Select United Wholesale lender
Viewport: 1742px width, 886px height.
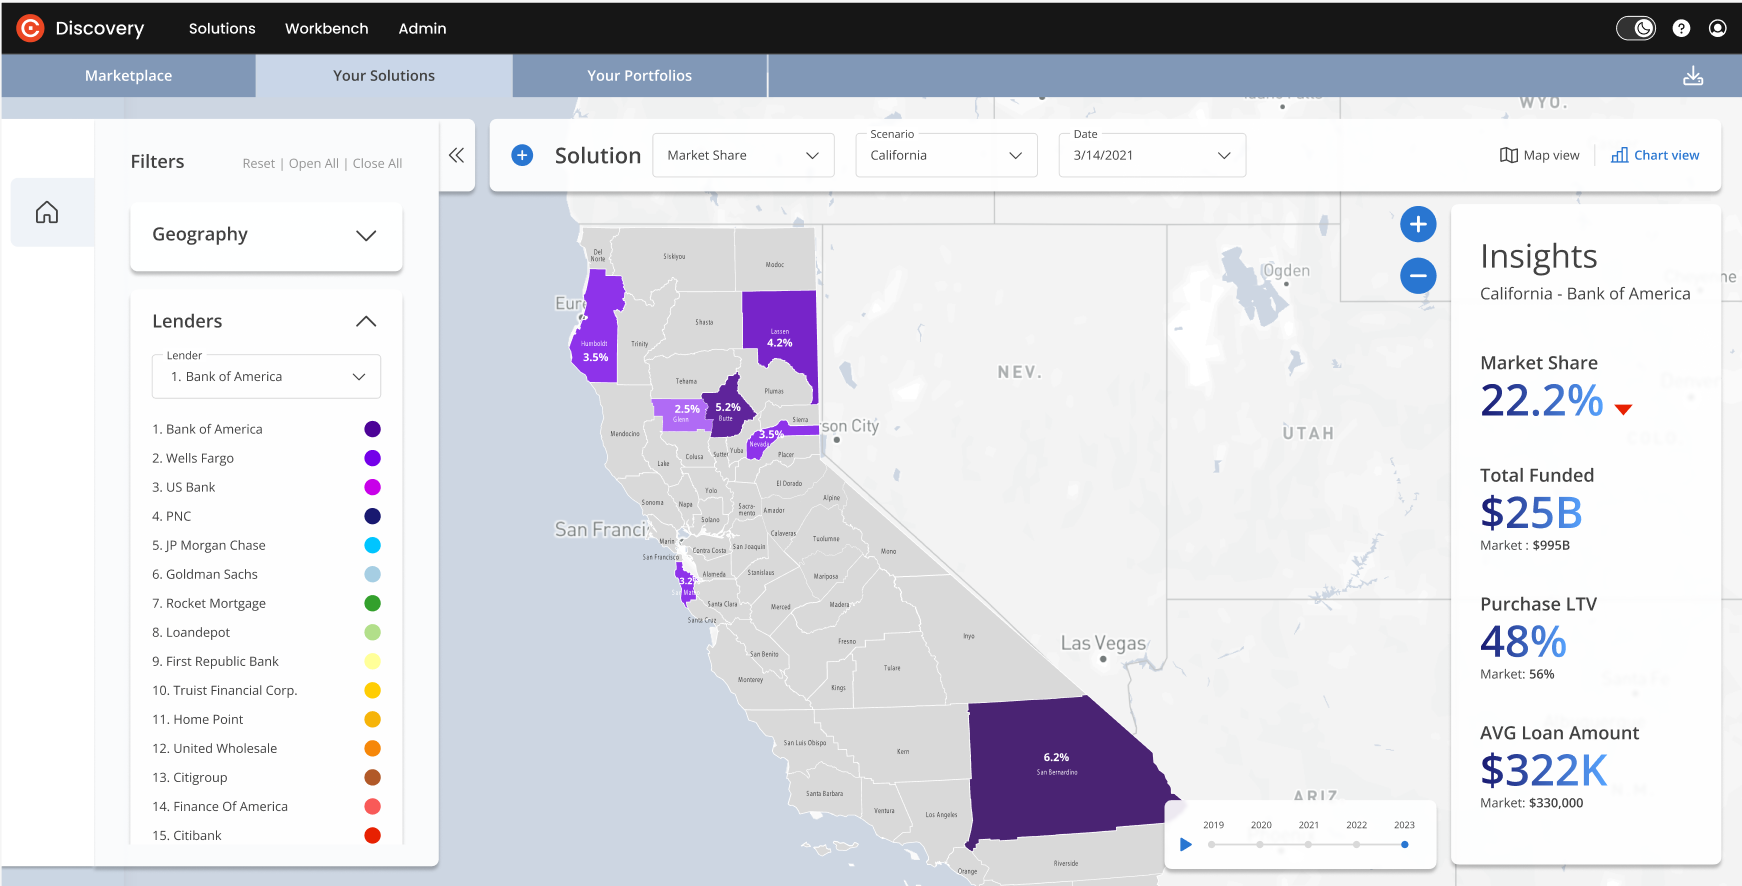[215, 748]
